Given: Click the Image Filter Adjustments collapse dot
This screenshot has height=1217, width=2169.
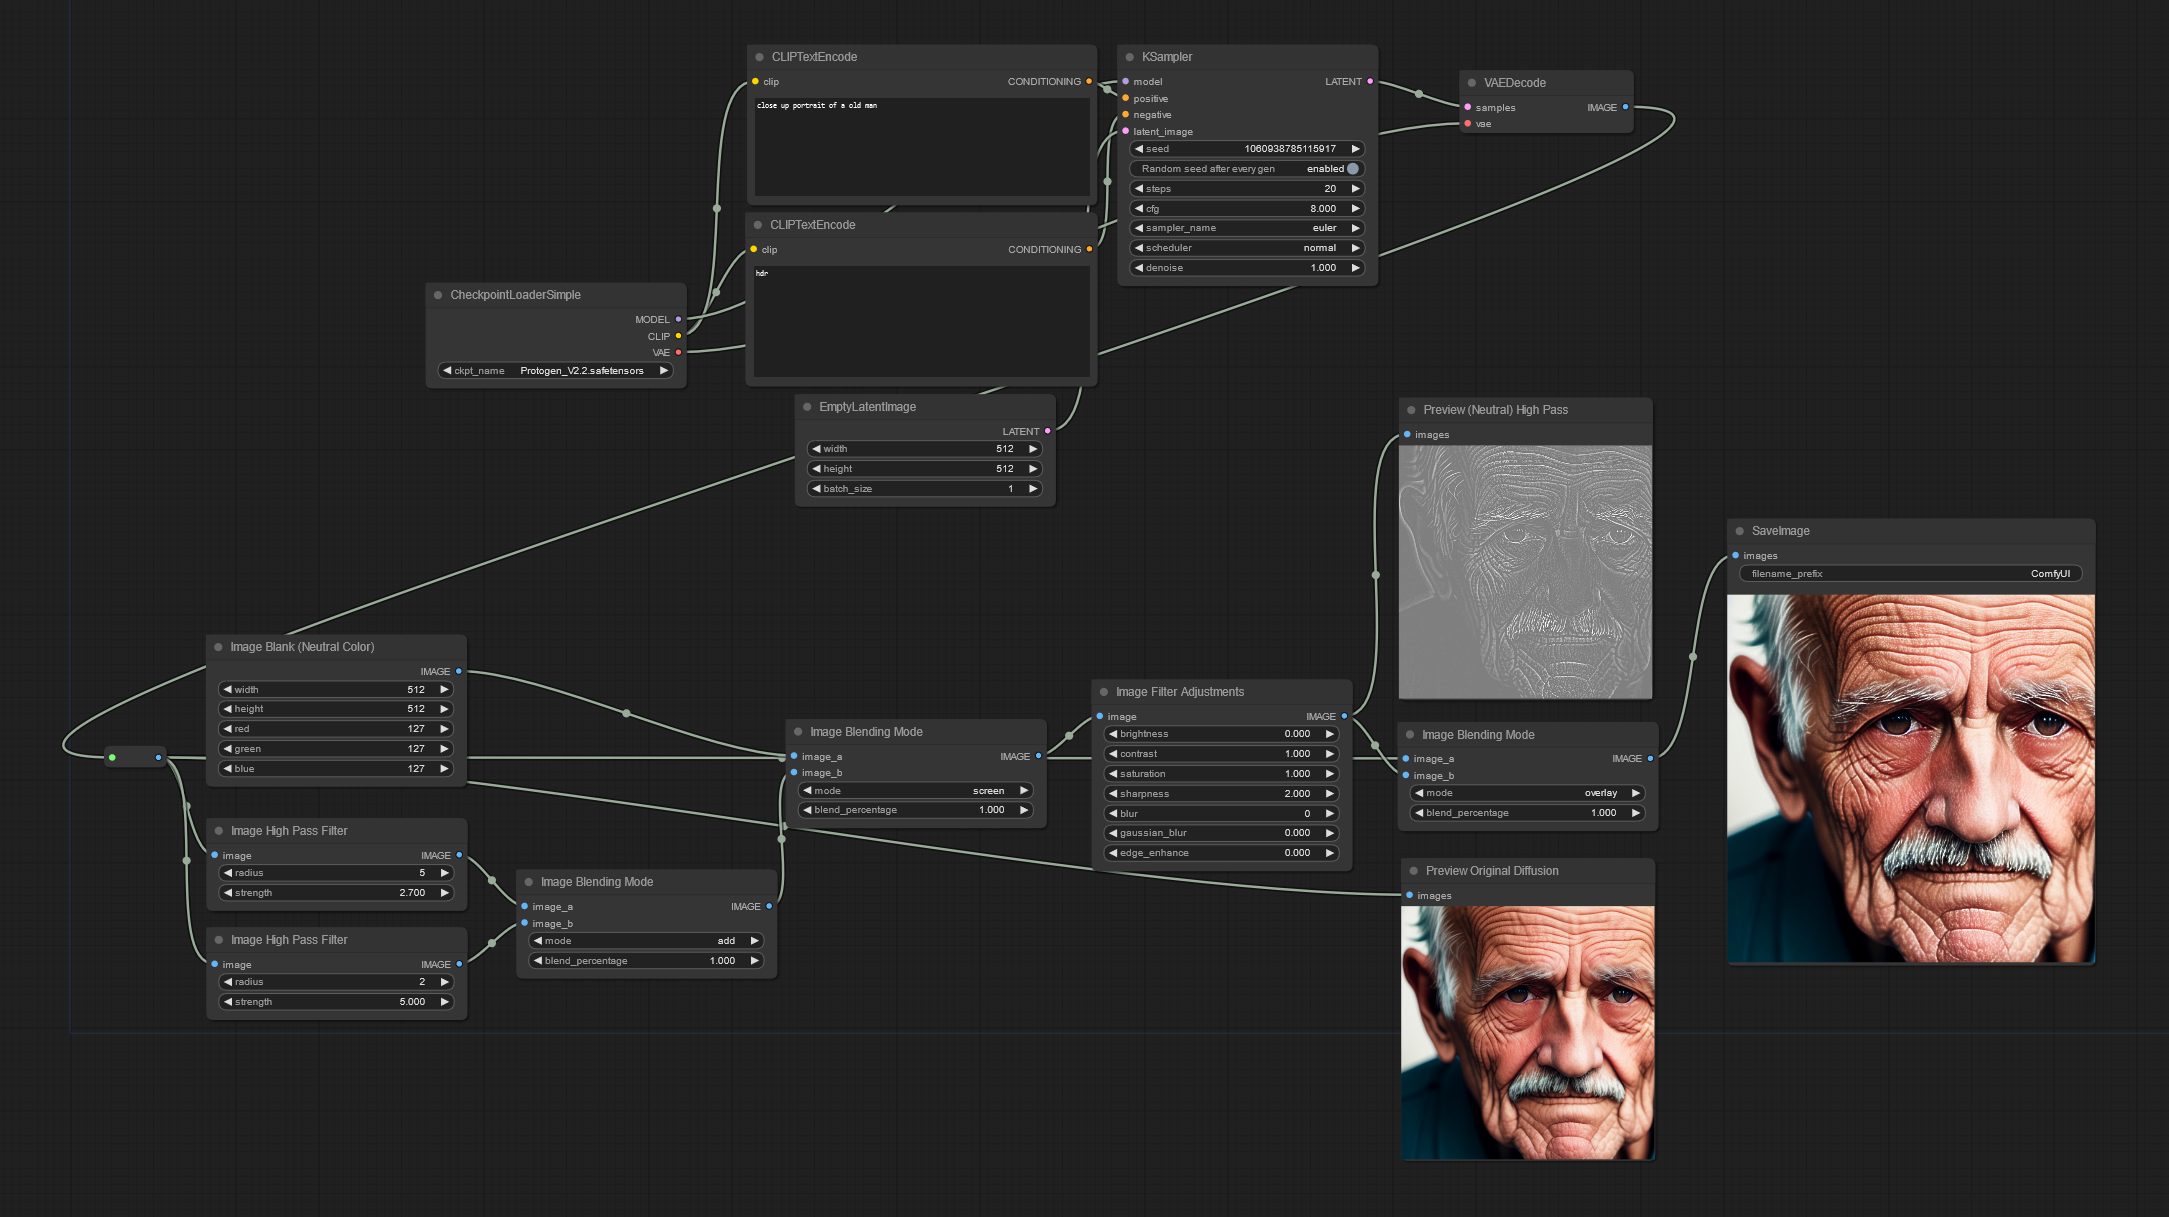Looking at the screenshot, I should (1104, 692).
